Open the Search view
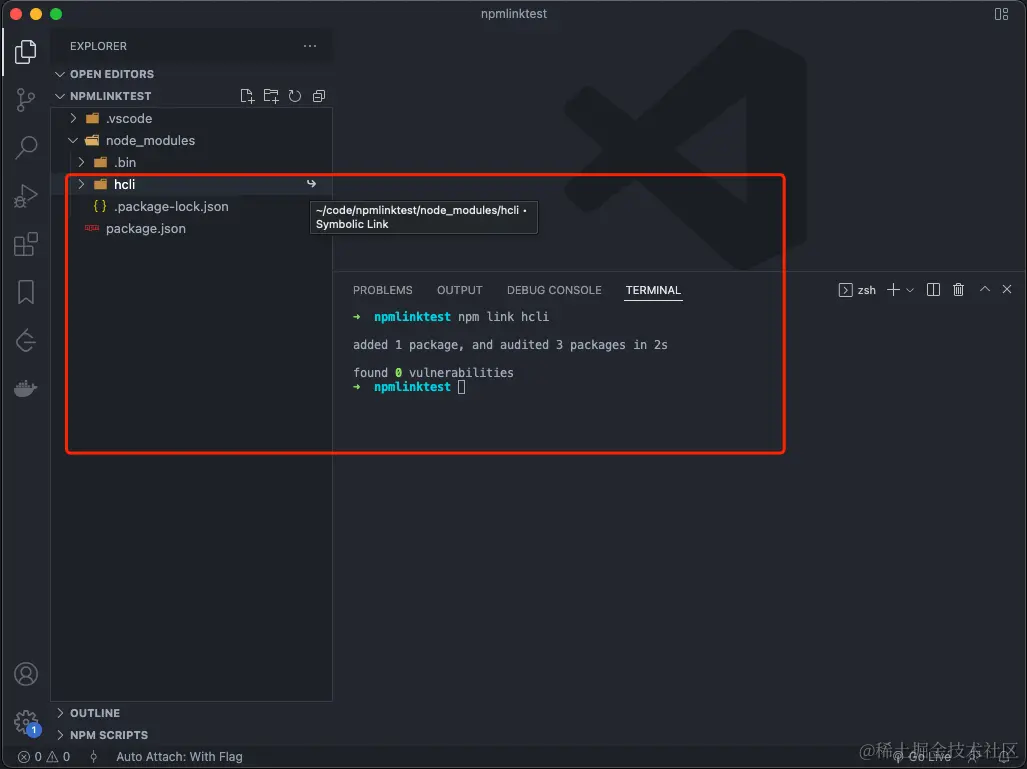The image size is (1027, 769). [26, 147]
